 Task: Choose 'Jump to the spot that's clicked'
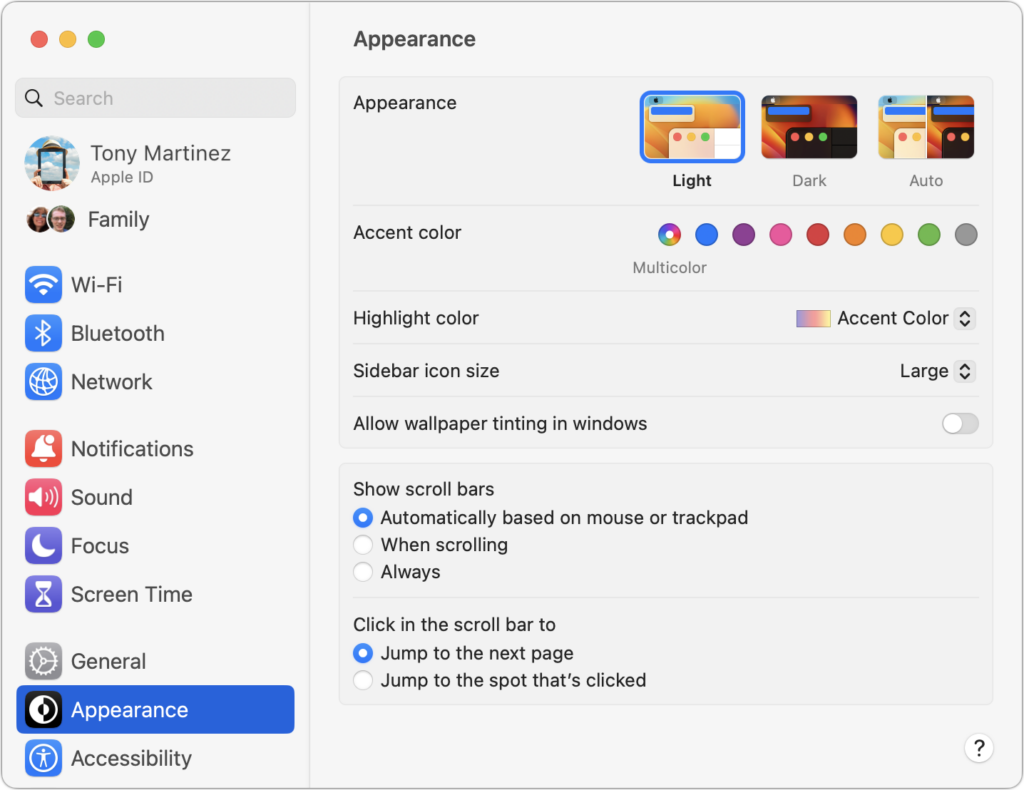pyautogui.click(x=363, y=680)
